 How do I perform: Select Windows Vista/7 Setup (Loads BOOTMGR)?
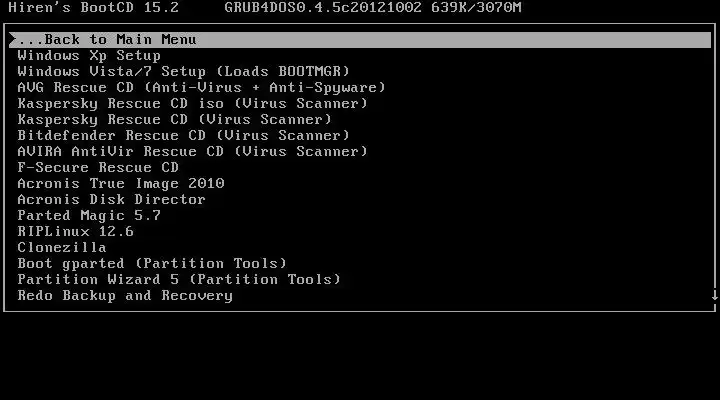coord(184,72)
